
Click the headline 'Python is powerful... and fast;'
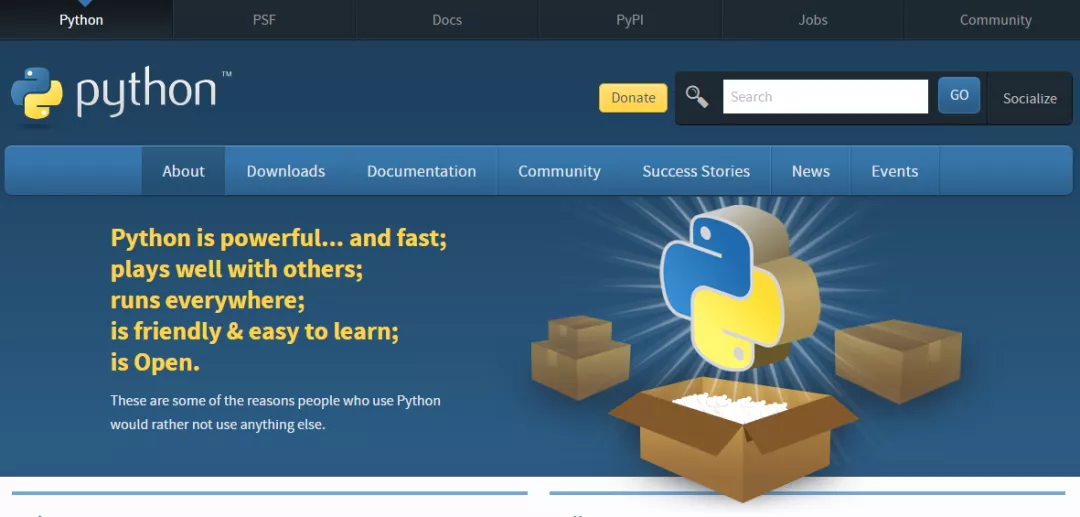(x=279, y=238)
